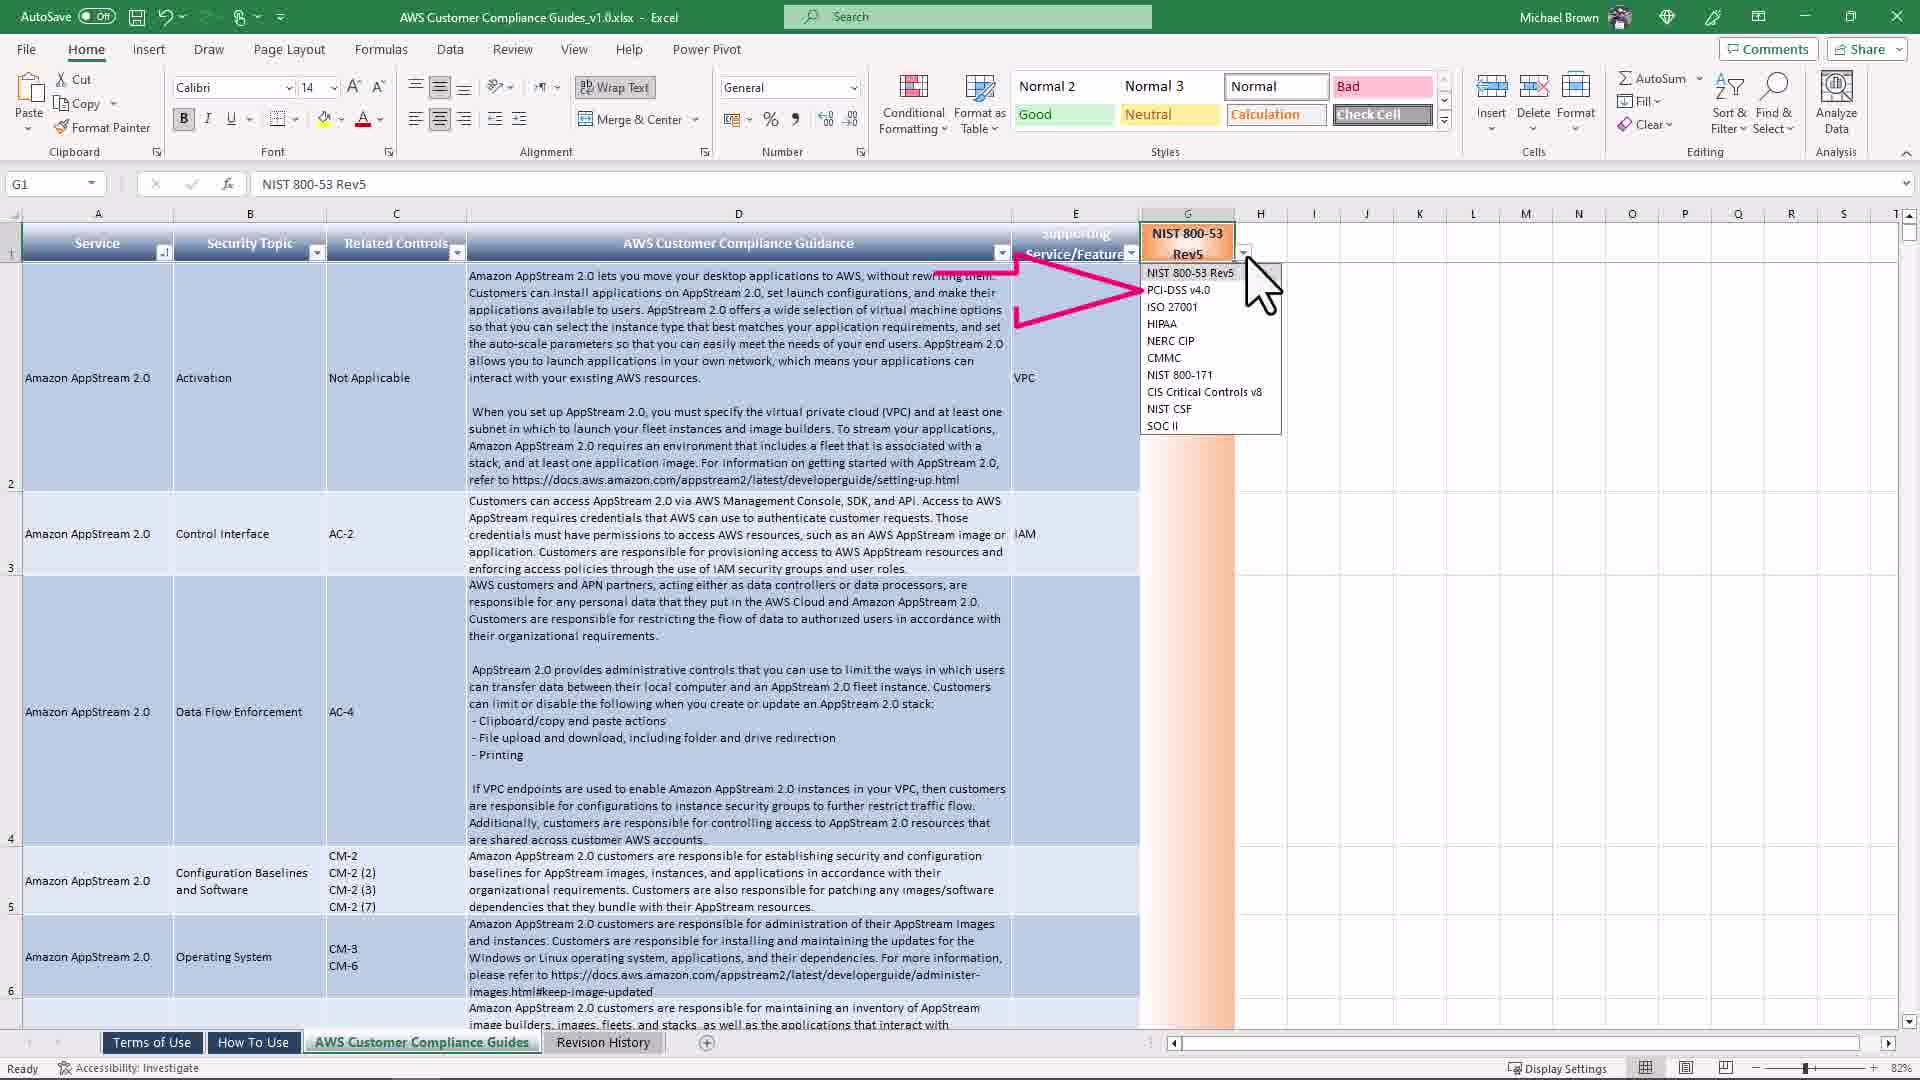Toggle Bold formatting button
The width and height of the screenshot is (1920, 1080).
tap(183, 119)
